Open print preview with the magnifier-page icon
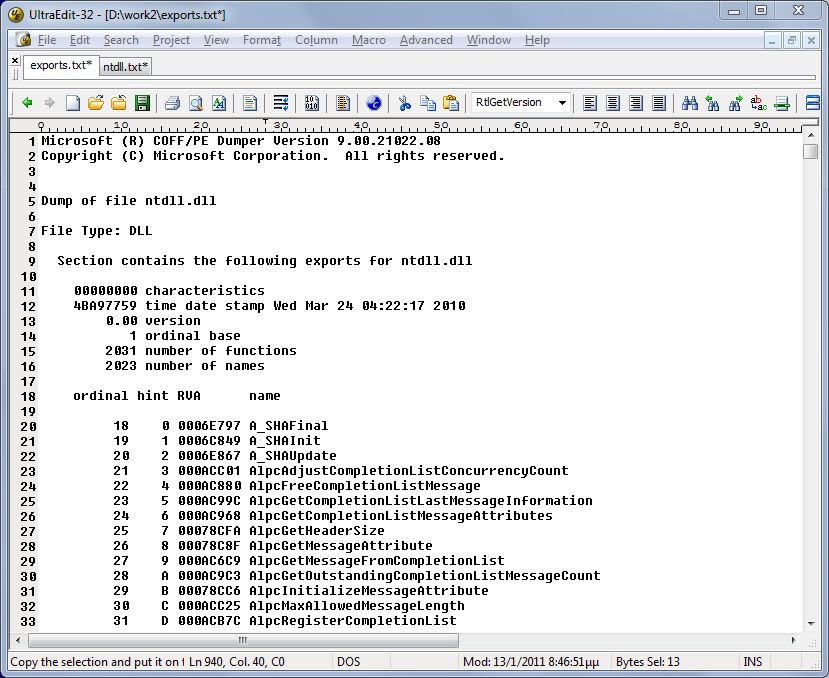 [196, 103]
